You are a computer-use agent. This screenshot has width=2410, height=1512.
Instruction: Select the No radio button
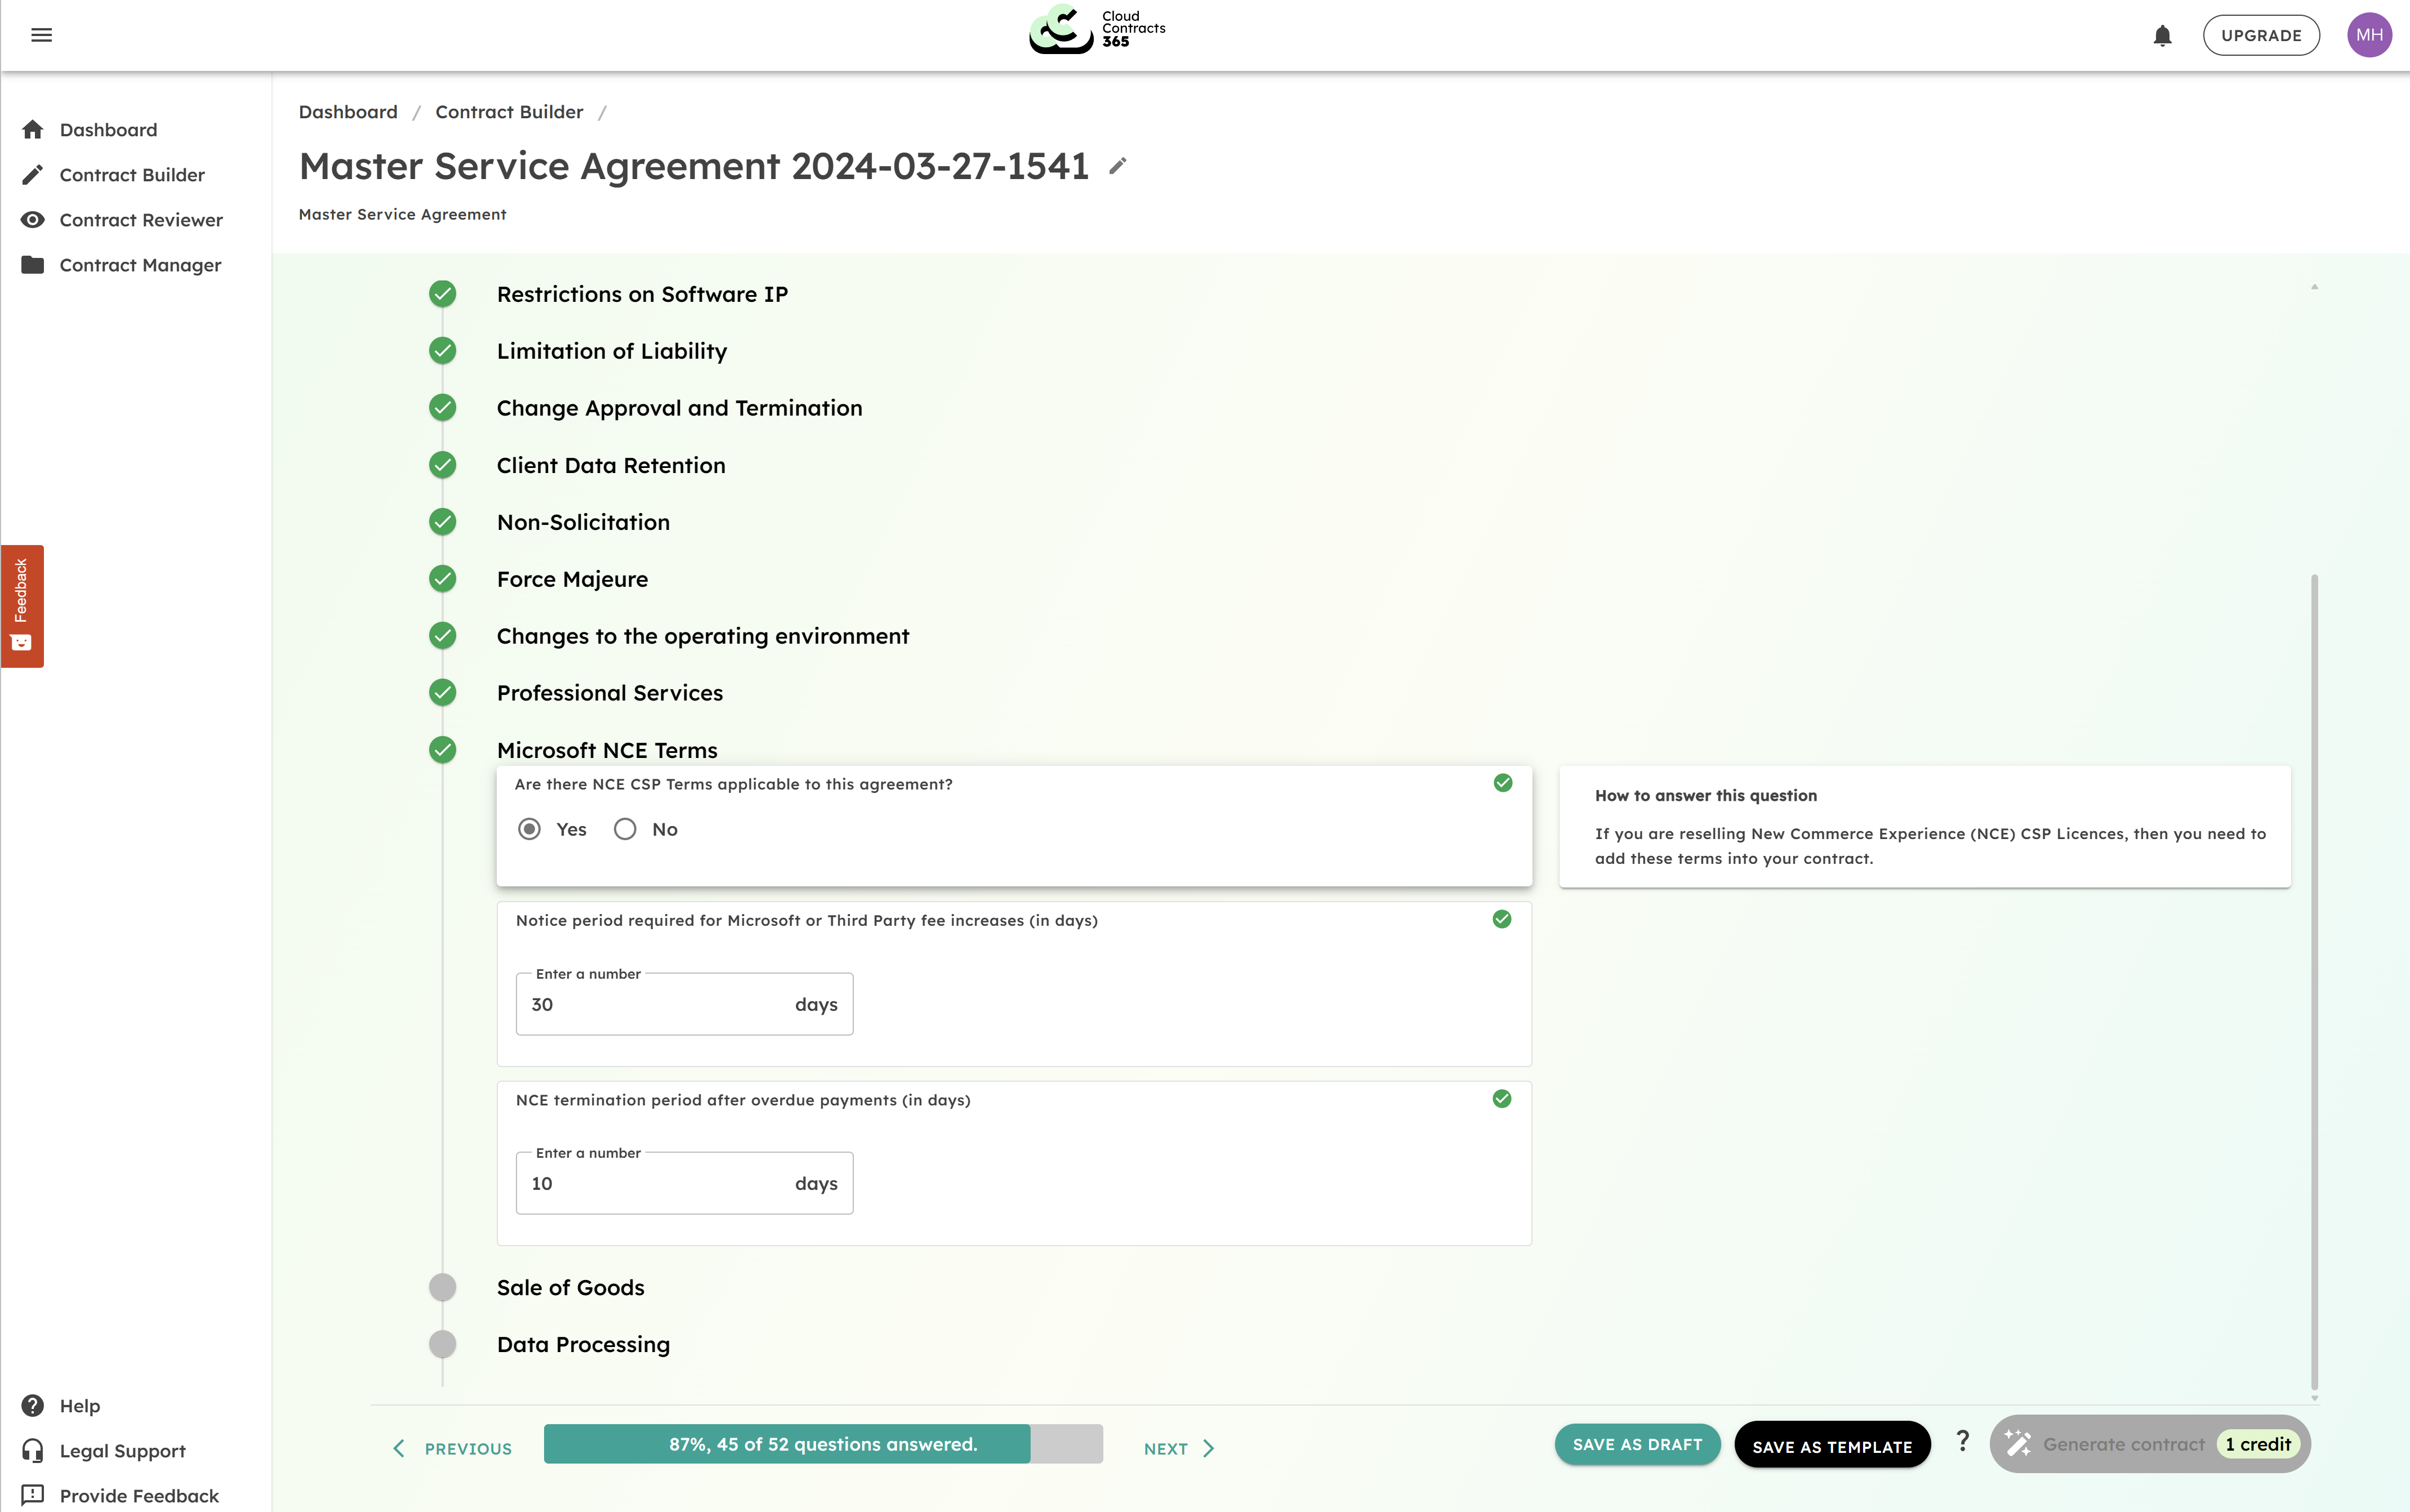(625, 829)
